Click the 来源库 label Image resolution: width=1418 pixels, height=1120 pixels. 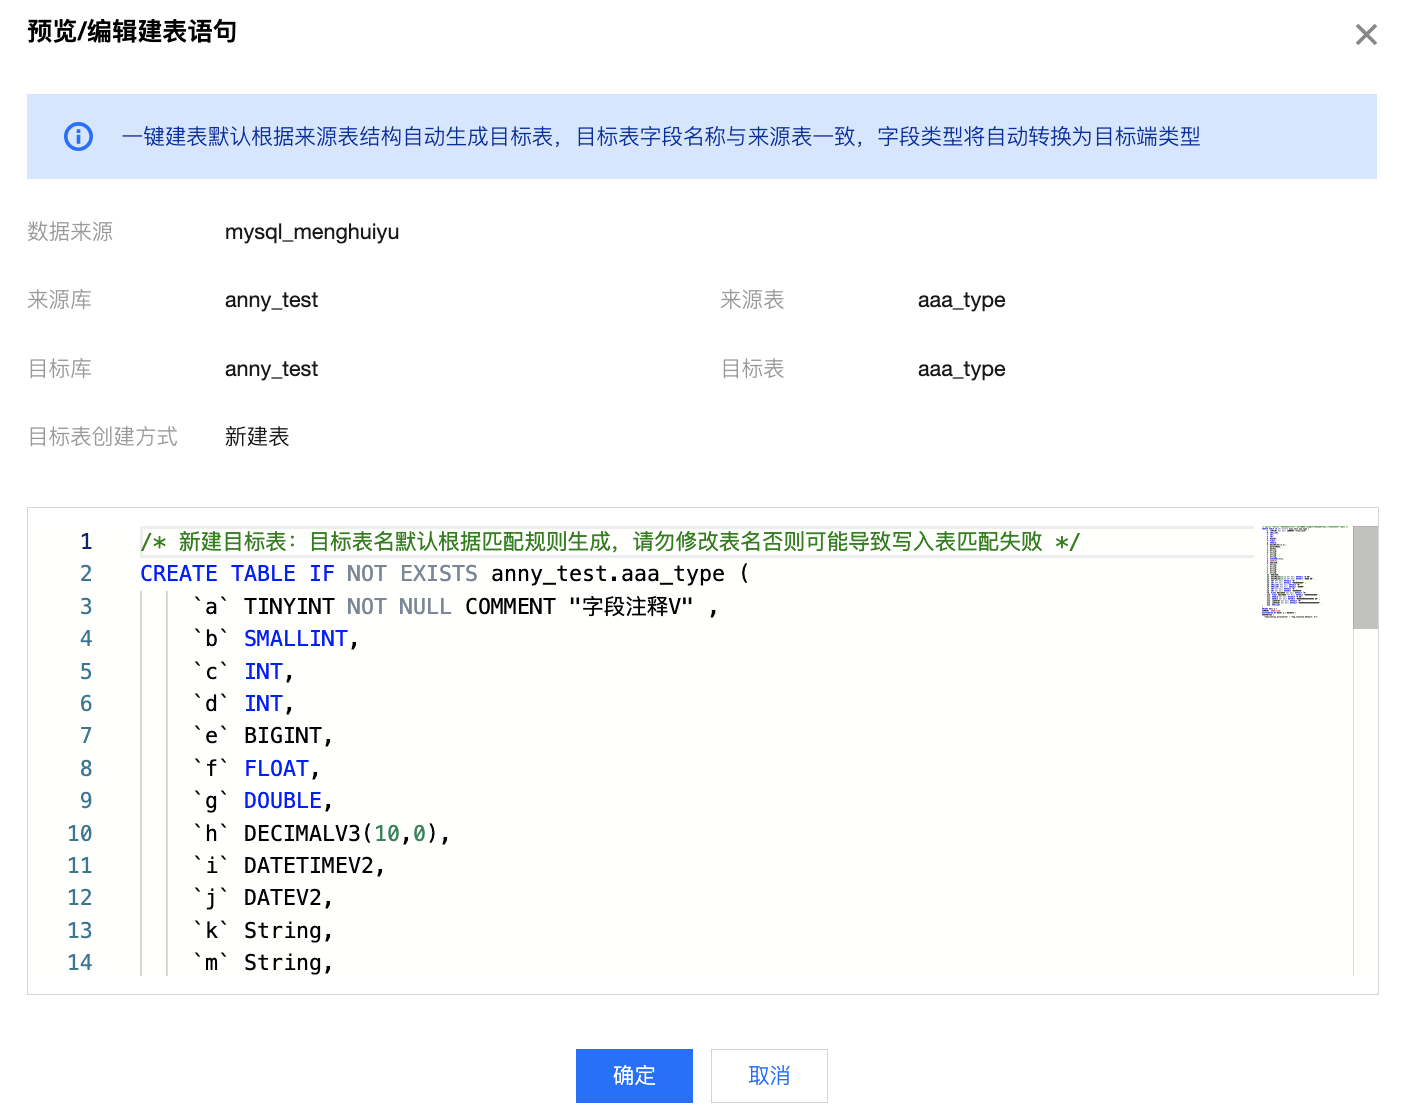pos(60,300)
